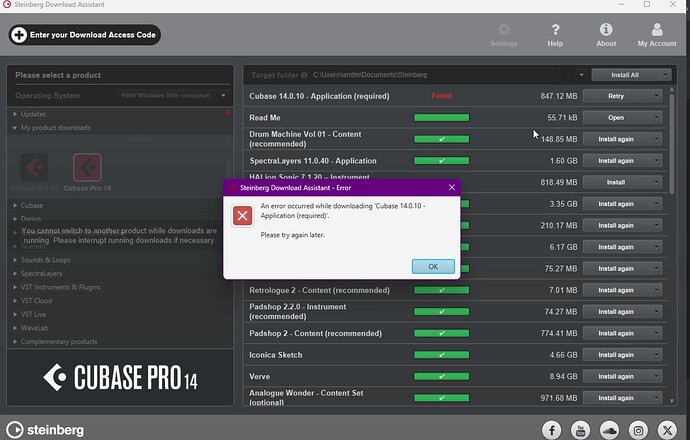Click Steinberg Download Assistant title bar icon
This screenshot has width=690, height=440.
pyautogui.click(x=7, y=4)
